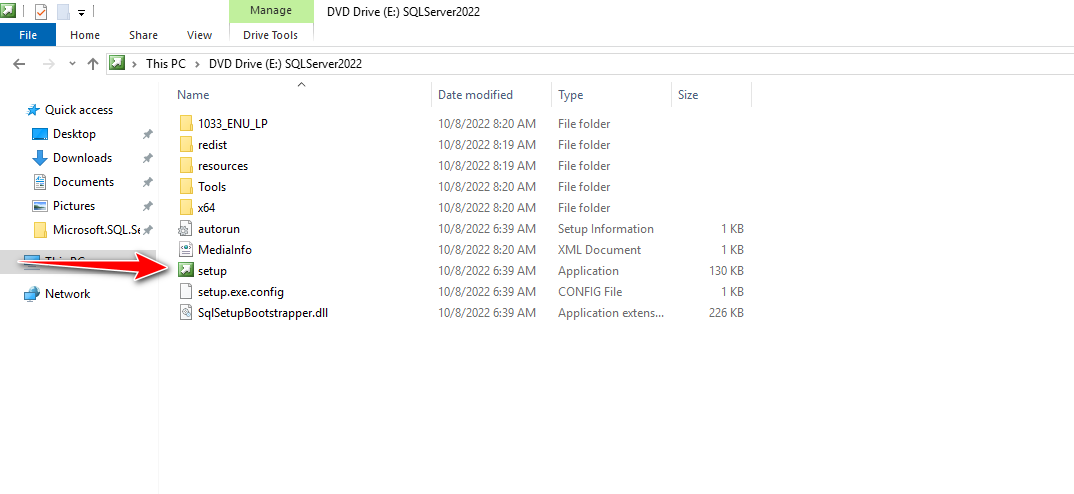Sort files by Size column header
1074x494 pixels.
point(688,95)
